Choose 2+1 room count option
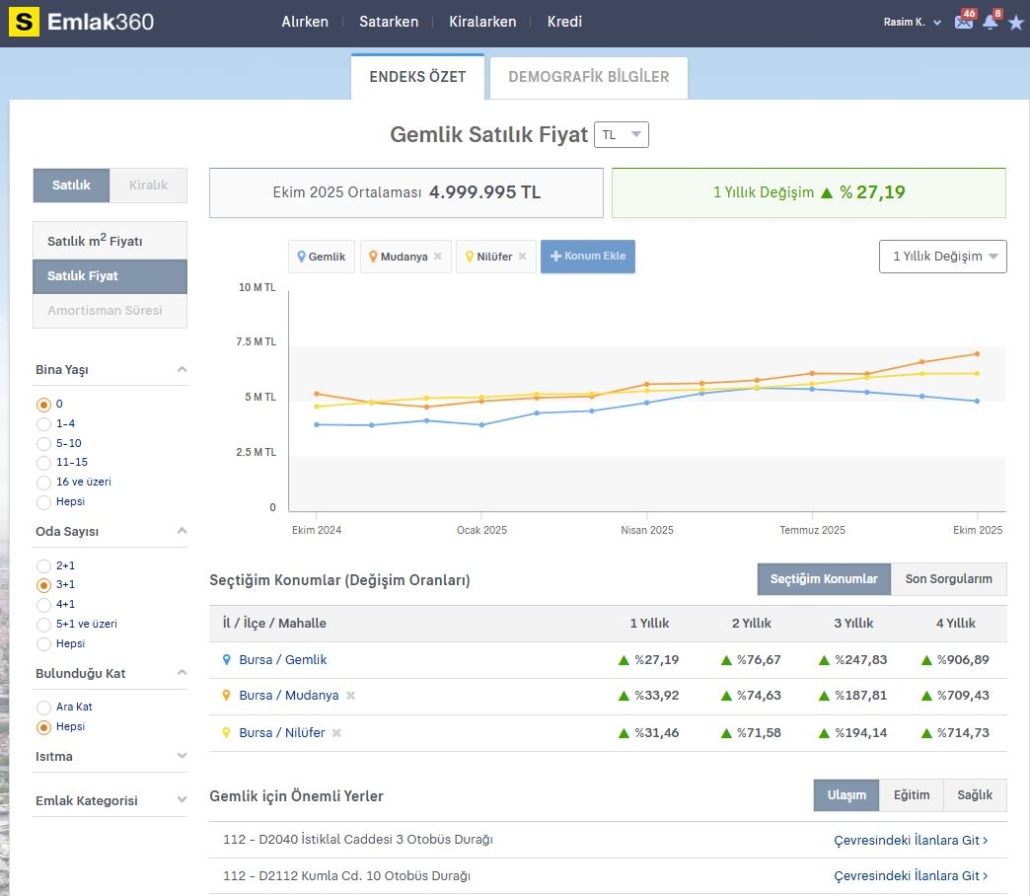The width and height of the screenshot is (1030, 896). click(x=43, y=566)
